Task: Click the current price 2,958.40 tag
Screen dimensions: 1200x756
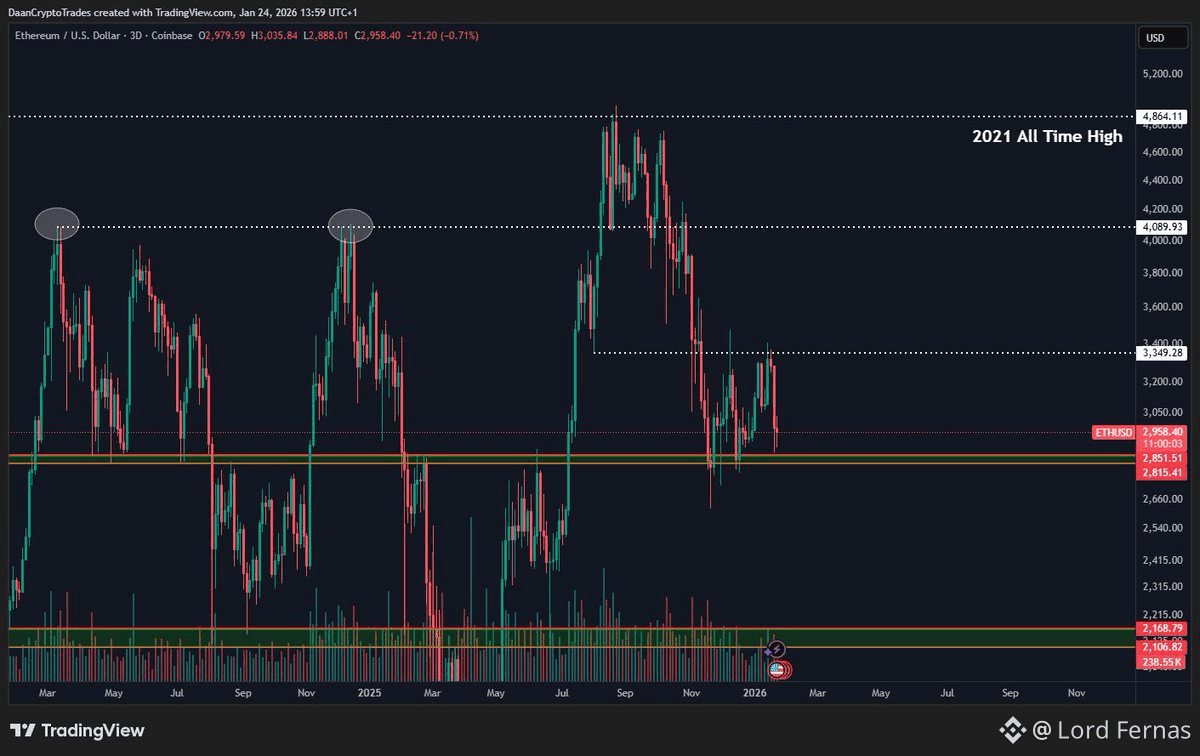Action: pyautogui.click(x=1162, y=432)
